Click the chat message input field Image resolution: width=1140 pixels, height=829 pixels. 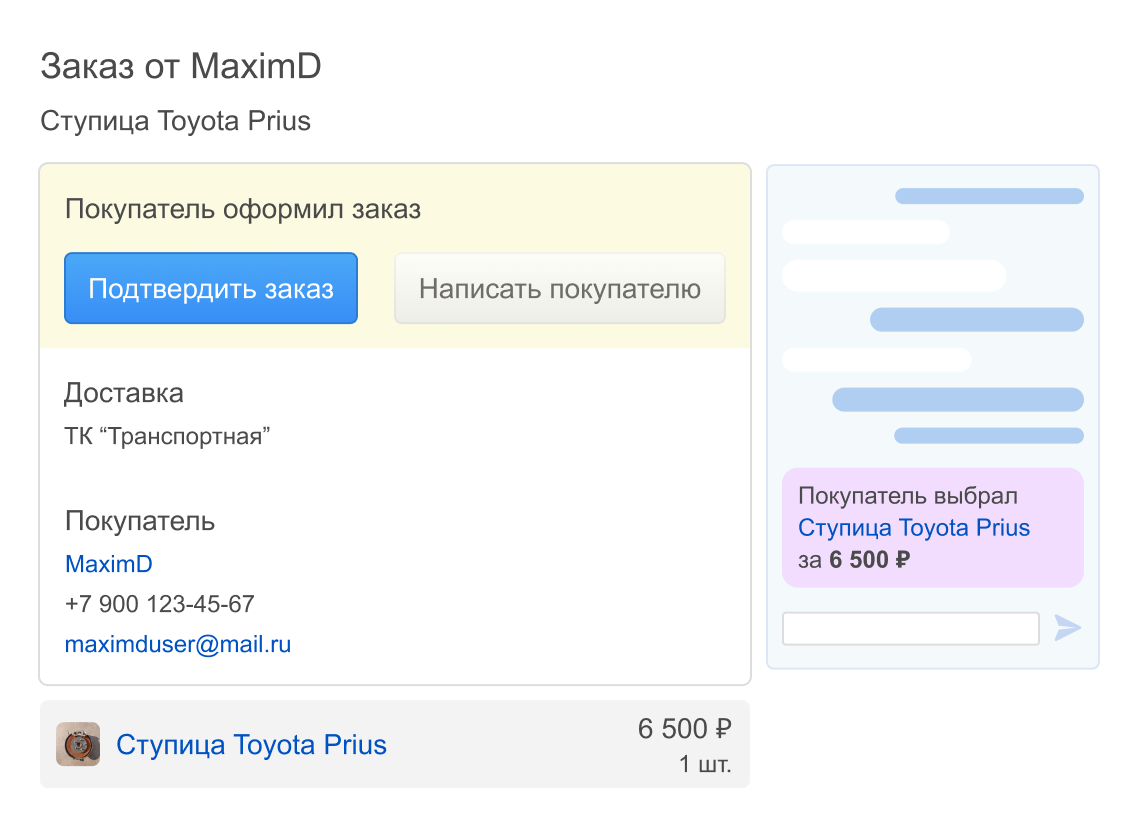click(x=910, y=628)
